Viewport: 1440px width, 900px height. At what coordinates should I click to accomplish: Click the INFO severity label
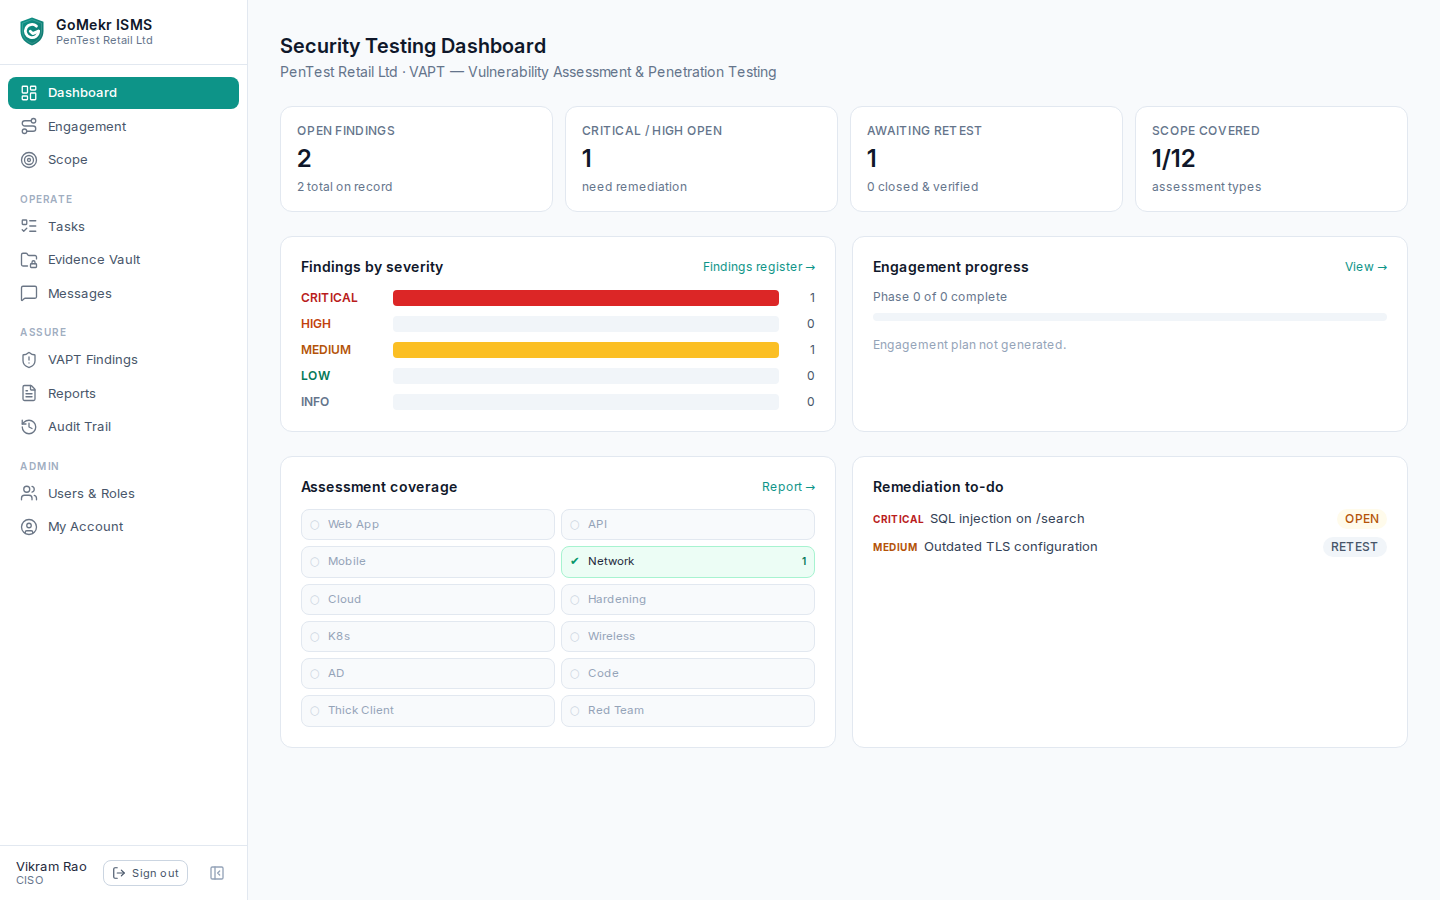(315, 402)
